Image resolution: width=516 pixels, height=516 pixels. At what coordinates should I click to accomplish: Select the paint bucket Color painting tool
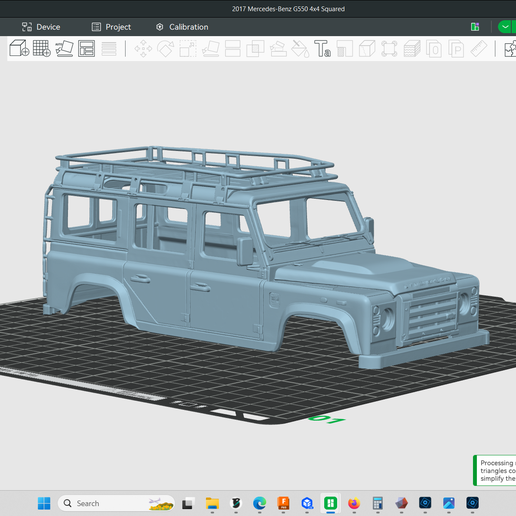point(300,49)
